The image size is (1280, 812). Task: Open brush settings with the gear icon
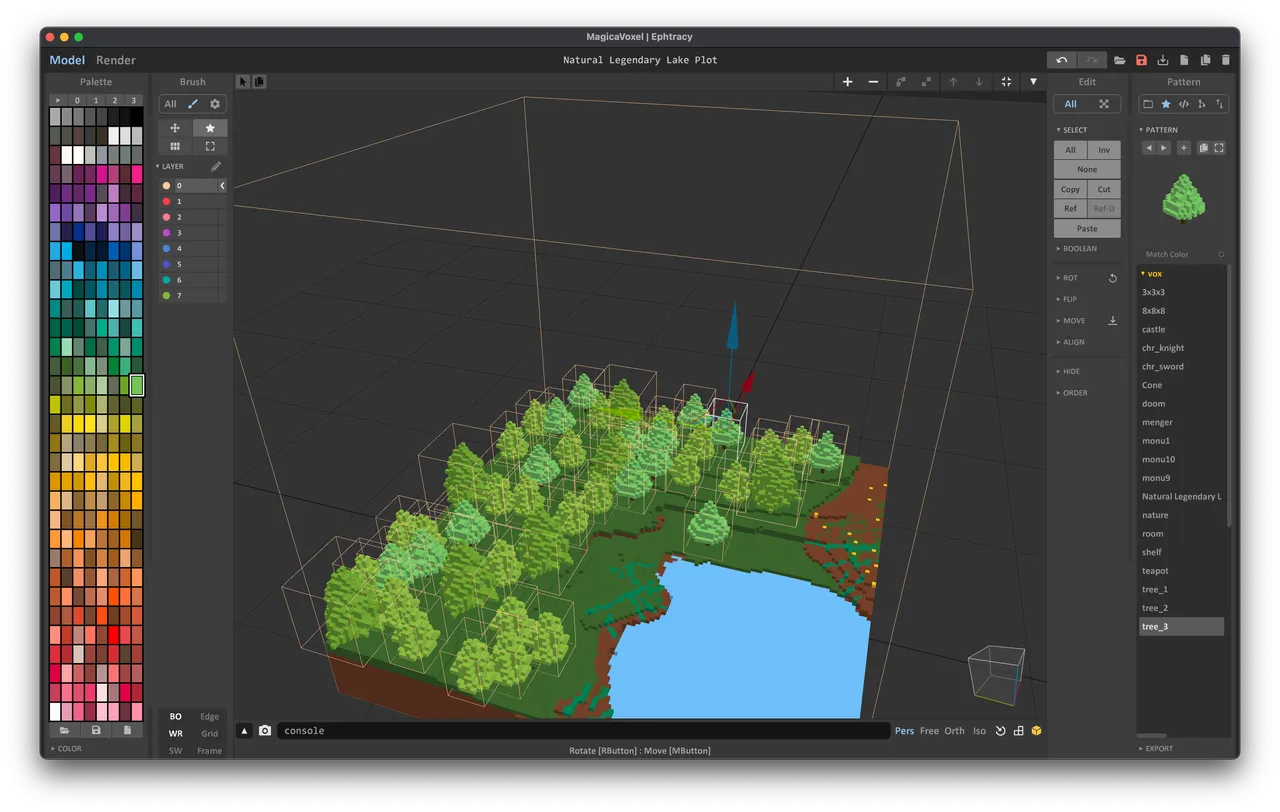tap(214, 104)
